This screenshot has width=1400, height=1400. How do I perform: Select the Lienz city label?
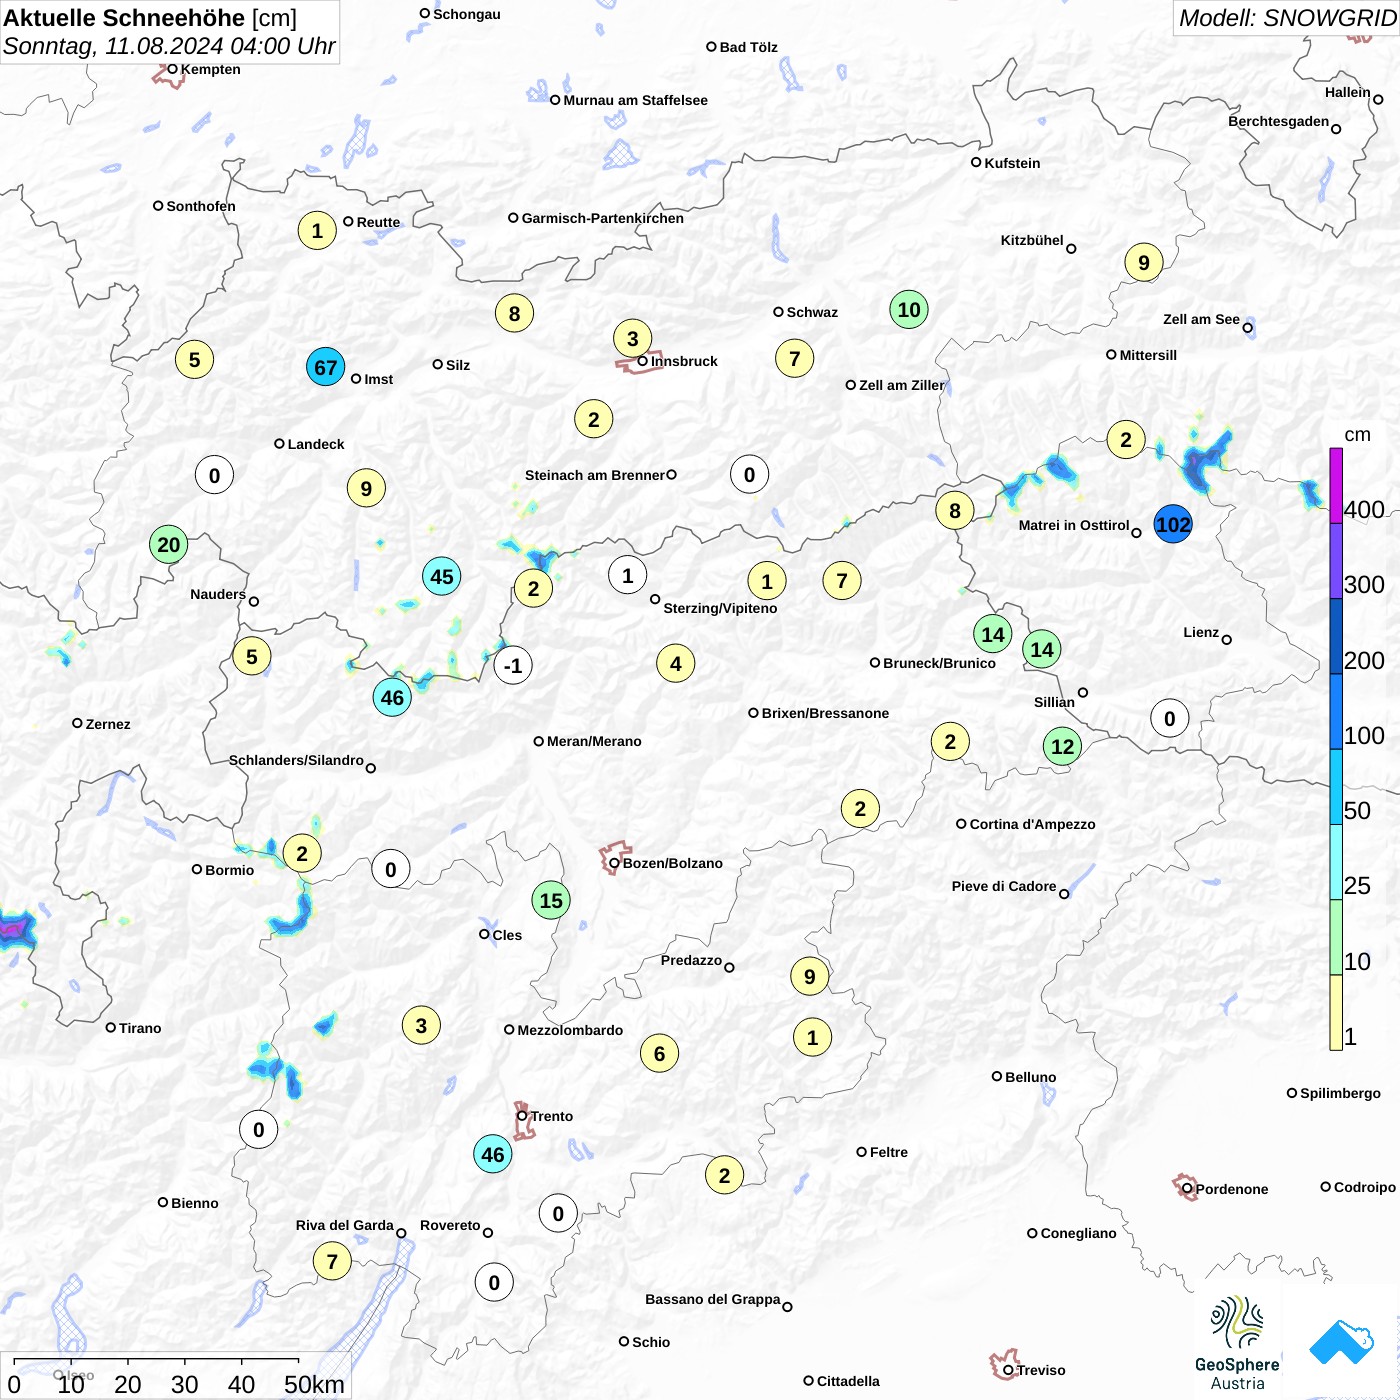[x=1201, y=632]
